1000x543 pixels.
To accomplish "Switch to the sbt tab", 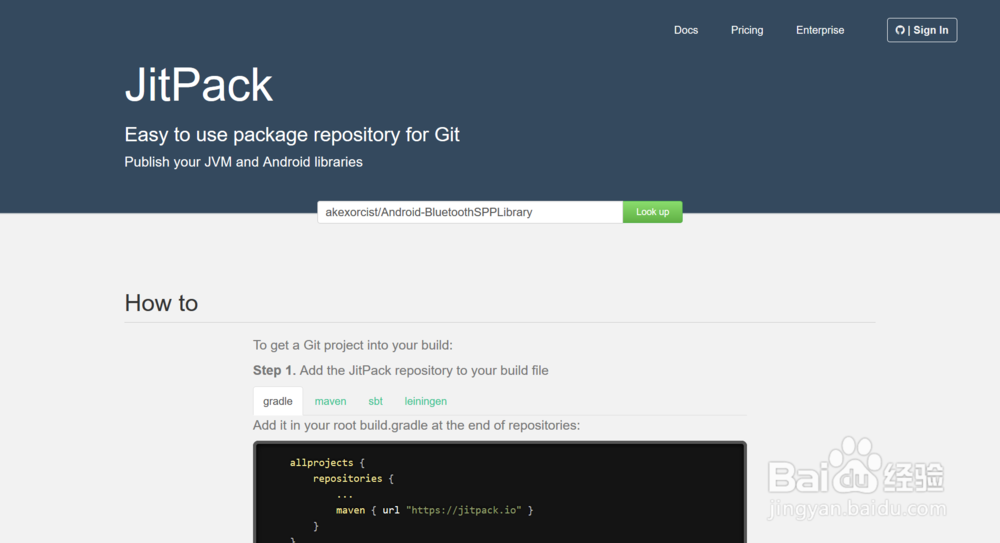I will [x=375, y=401].
